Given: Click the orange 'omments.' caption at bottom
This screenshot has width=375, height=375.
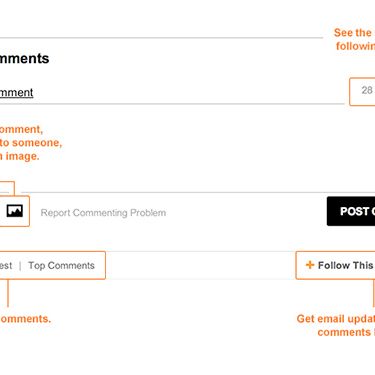Looking at the screenshot, I should [25, 319].
